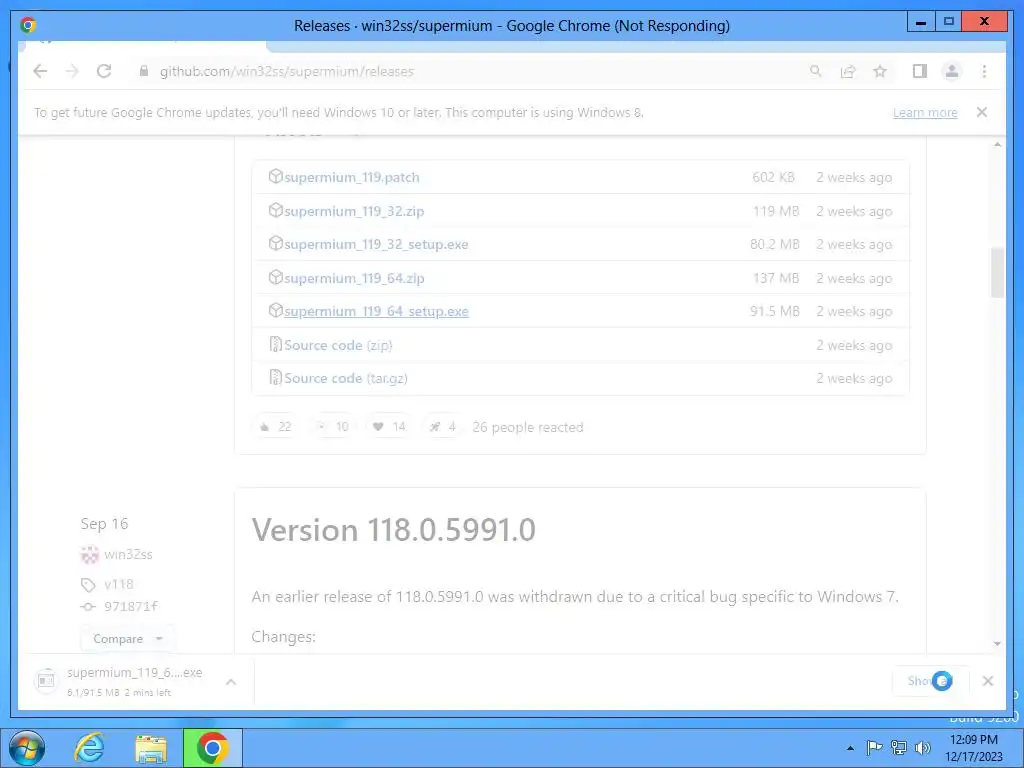Expand download item options chevron
Screen dimensions: 1024x768
click(x=231, y=682)
